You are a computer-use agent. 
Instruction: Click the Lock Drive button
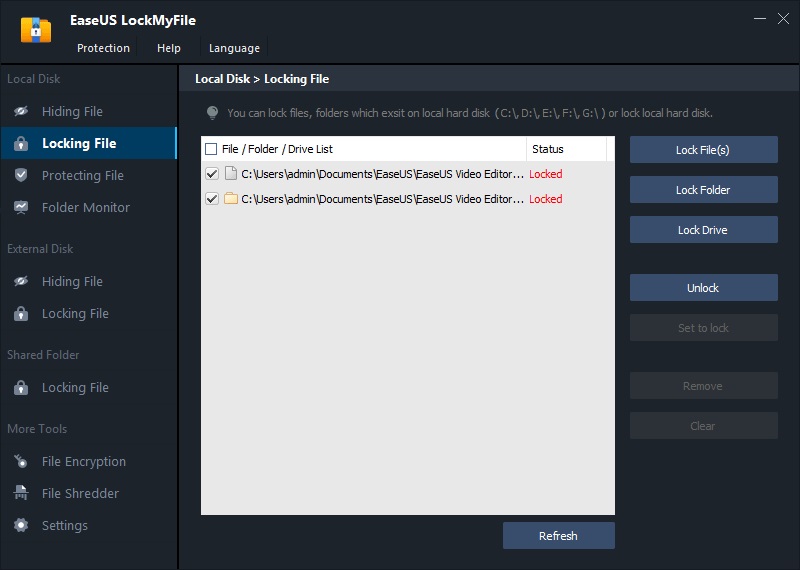(704, 230)
